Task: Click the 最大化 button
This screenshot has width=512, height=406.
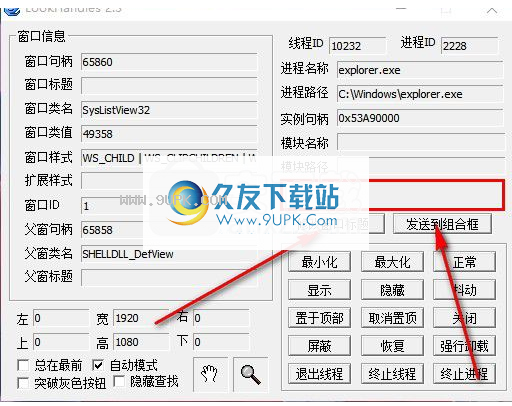Action: click(392, 262)
